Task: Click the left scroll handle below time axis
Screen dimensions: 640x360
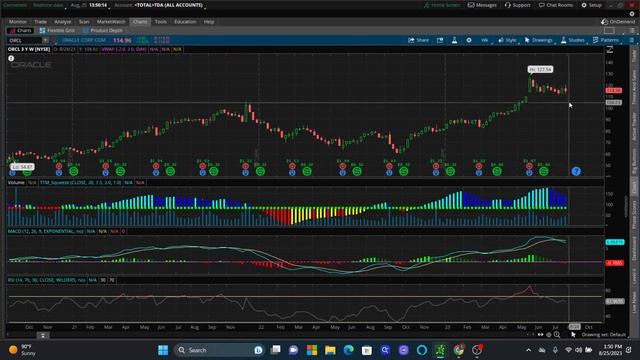Action: tap(42, 336)
